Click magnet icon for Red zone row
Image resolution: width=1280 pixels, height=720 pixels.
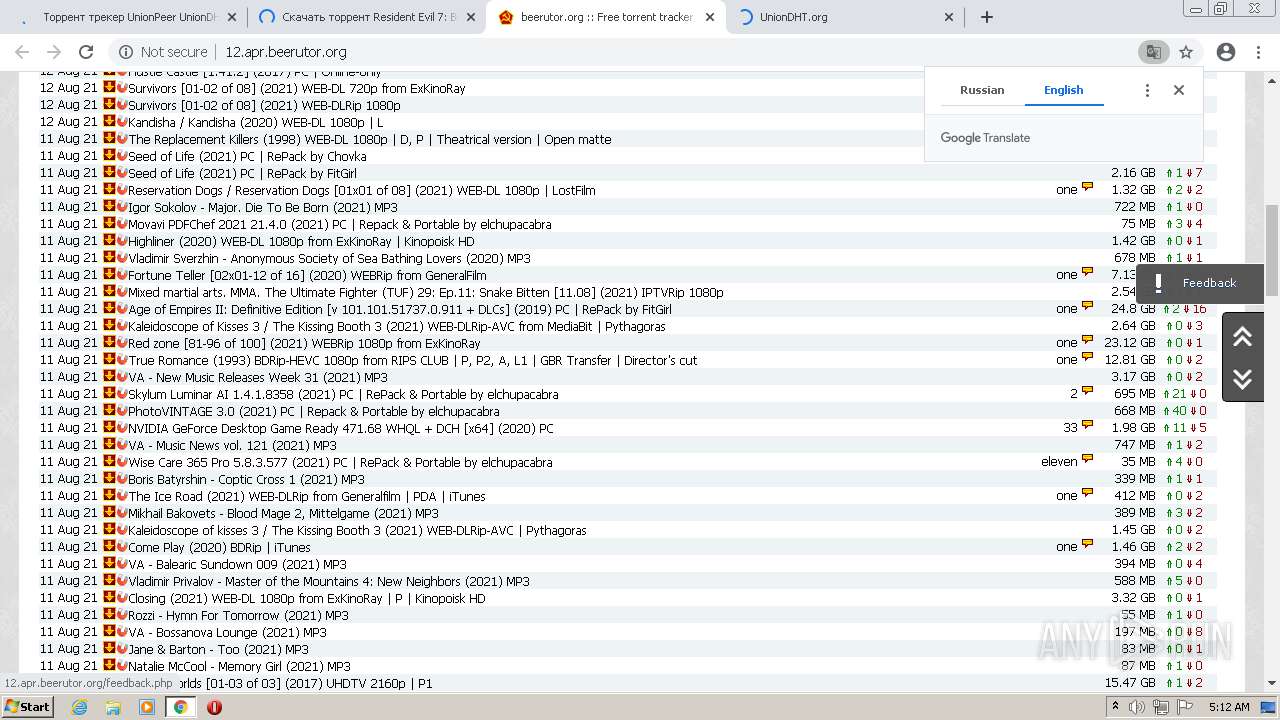click(122, 342)
